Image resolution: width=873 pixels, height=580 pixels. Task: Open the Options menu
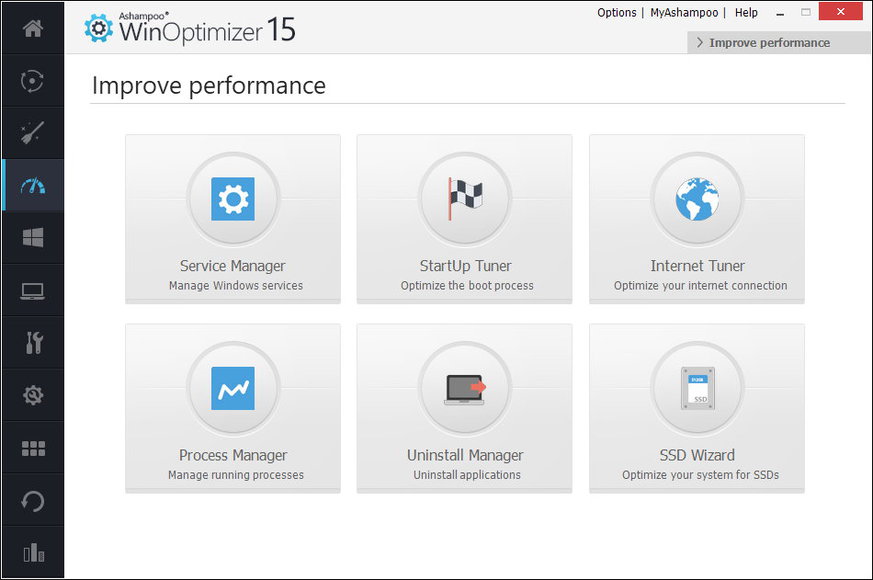616,12
